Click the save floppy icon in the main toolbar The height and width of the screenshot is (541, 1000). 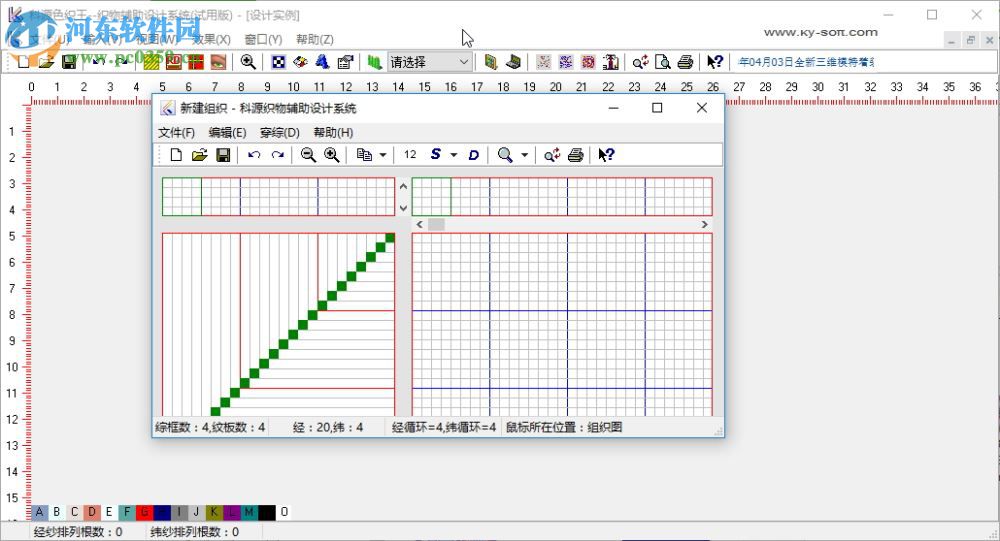point(68,62)
